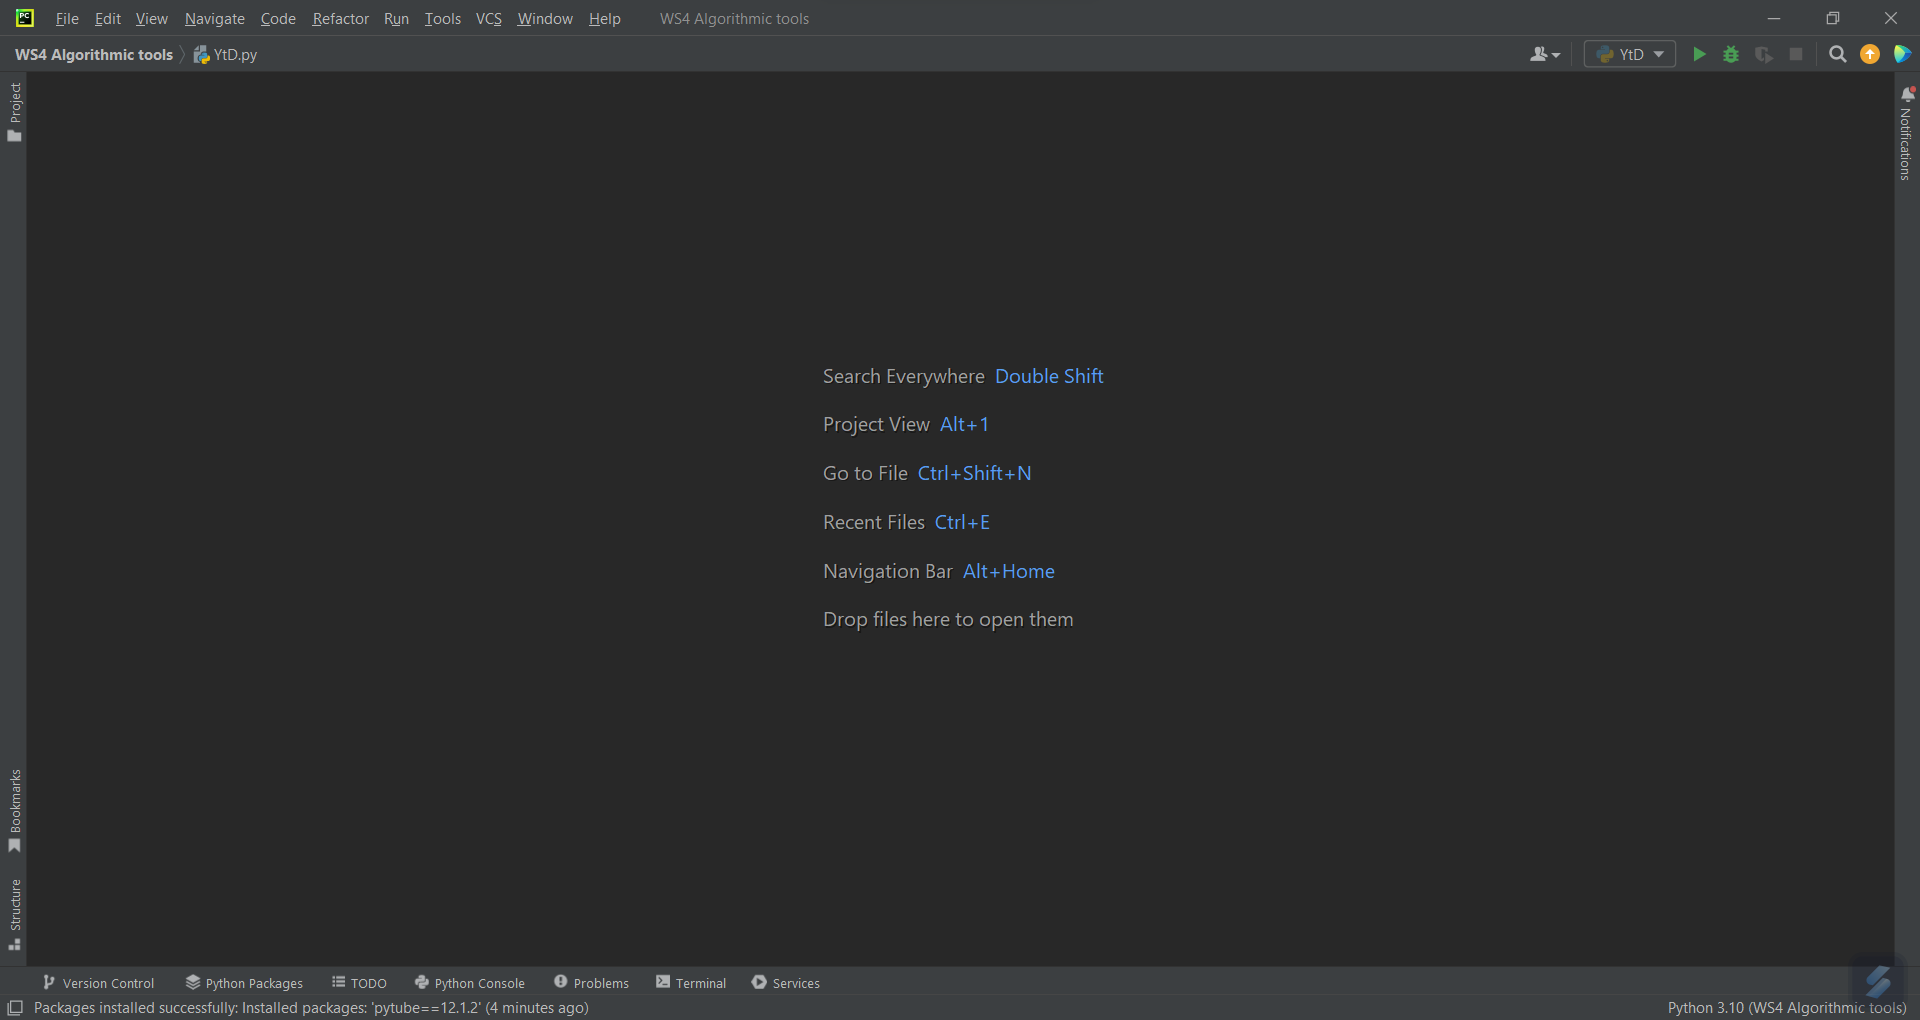Open the Window menu

pos(545,19)
